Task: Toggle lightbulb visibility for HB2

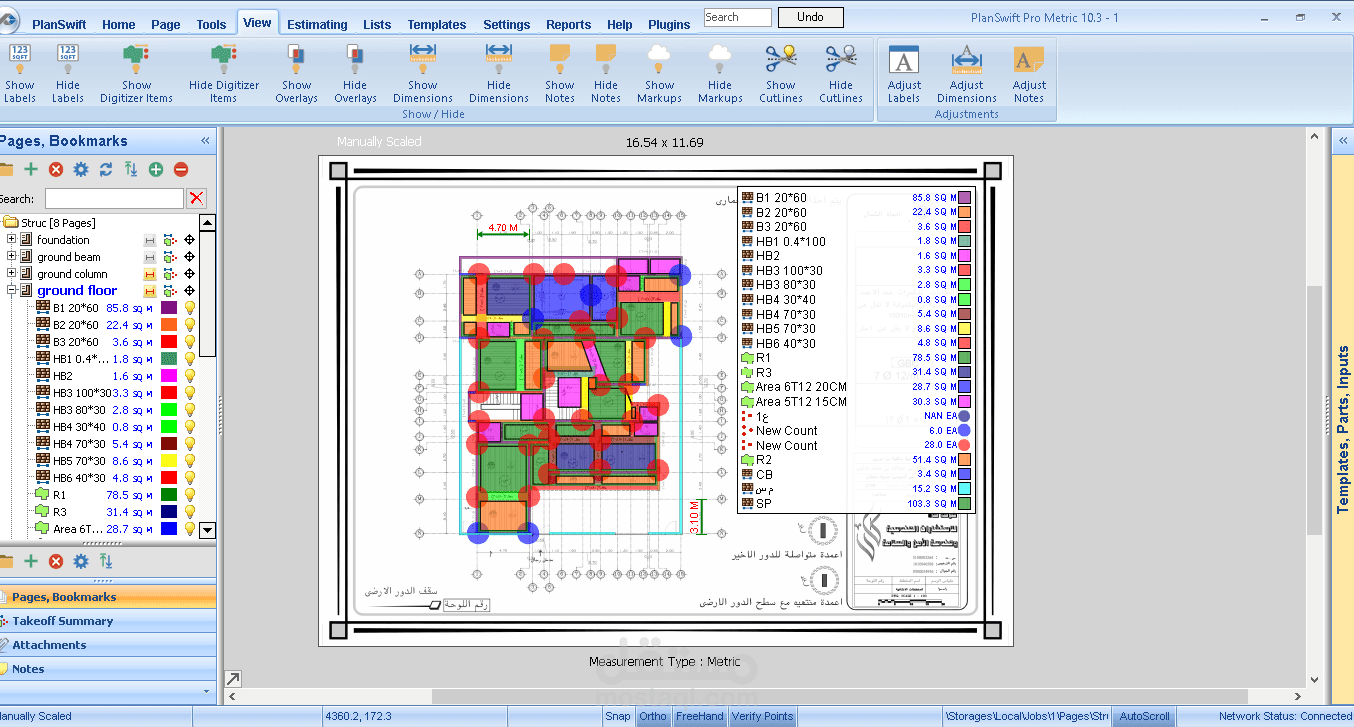Action: [x=189, y=376]
